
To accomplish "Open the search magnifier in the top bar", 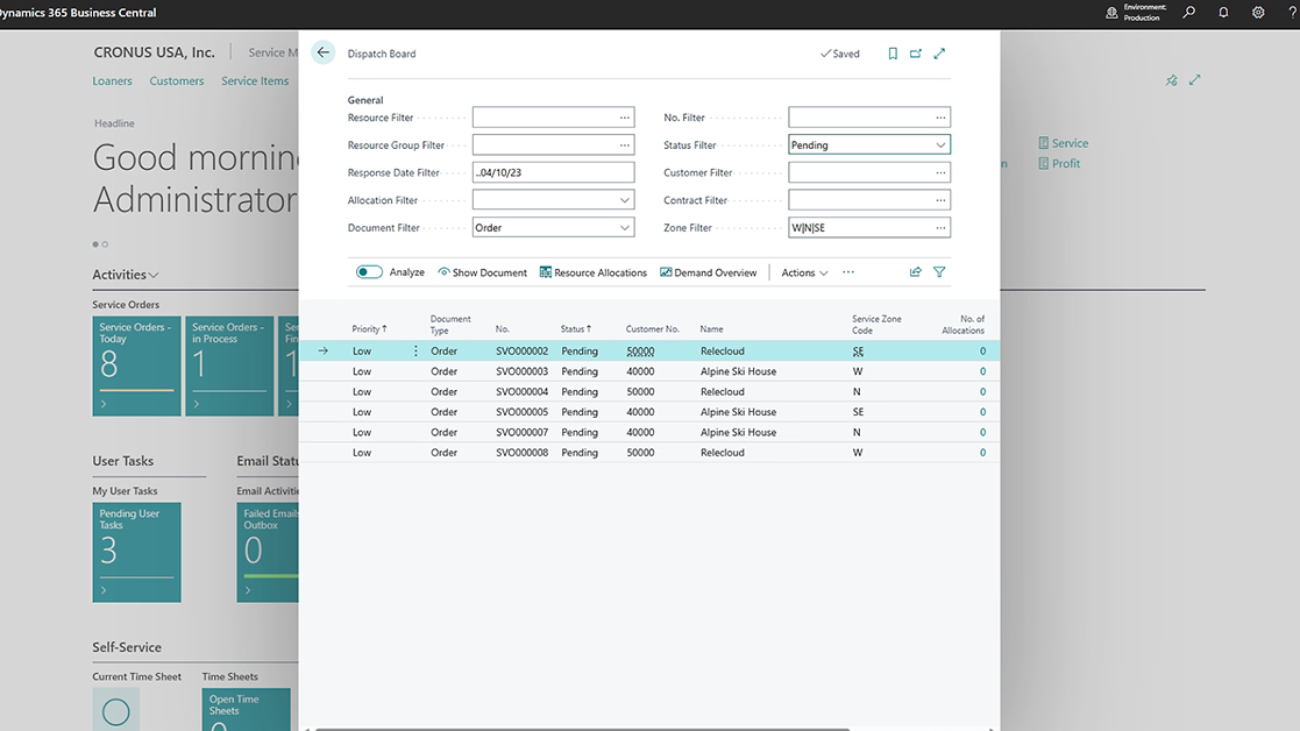I will 1189,13.
